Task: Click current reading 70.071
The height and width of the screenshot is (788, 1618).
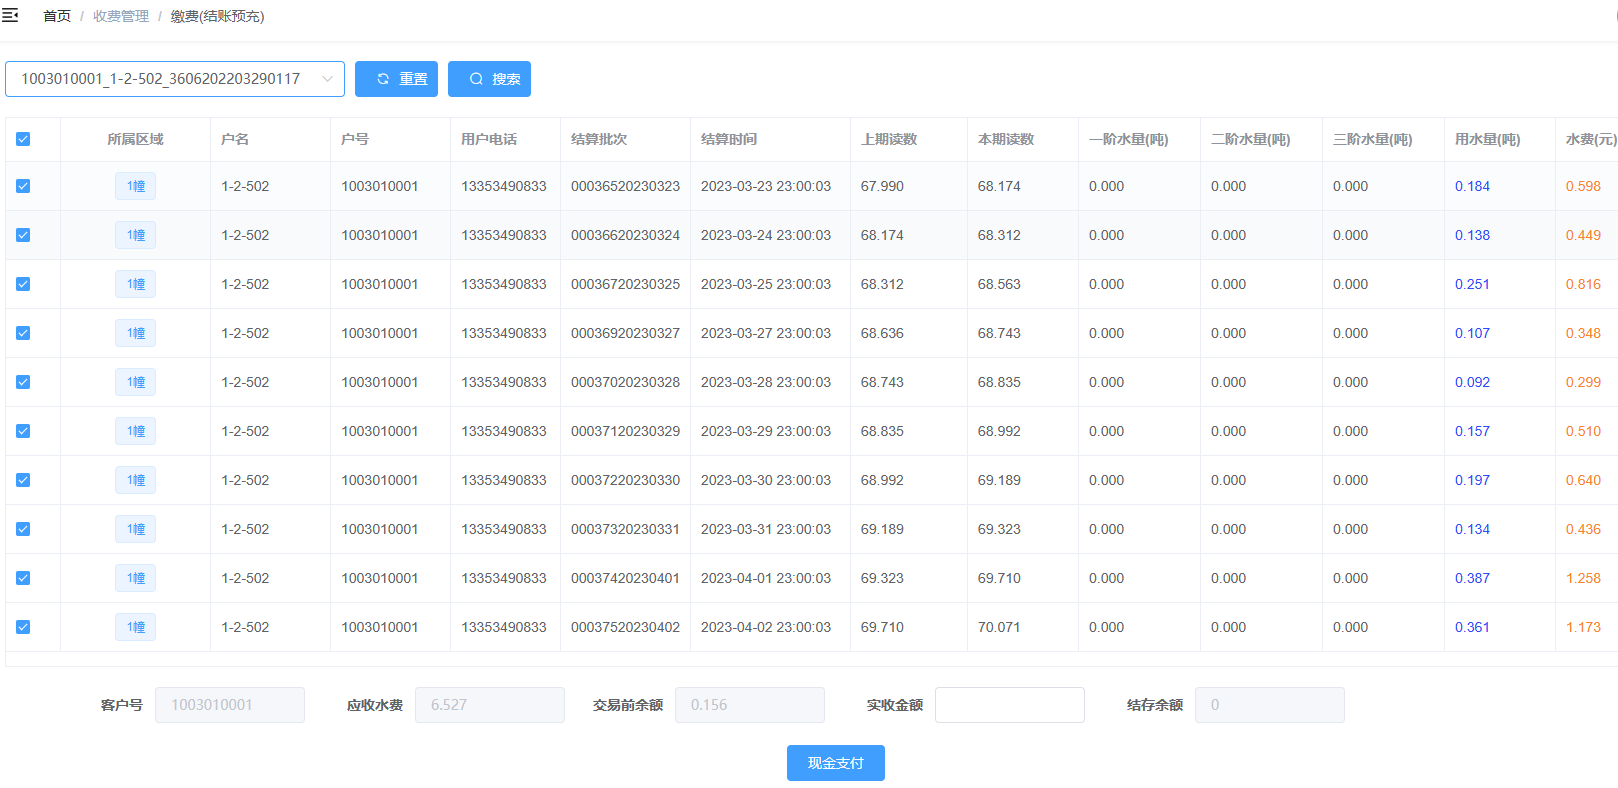Action: click(999, 627)
